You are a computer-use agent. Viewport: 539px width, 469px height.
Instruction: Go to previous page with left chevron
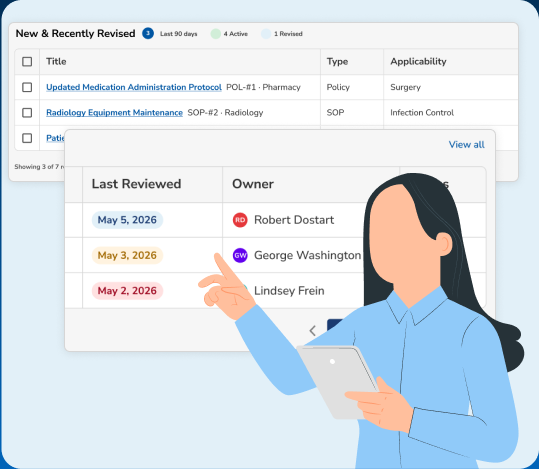312,331
